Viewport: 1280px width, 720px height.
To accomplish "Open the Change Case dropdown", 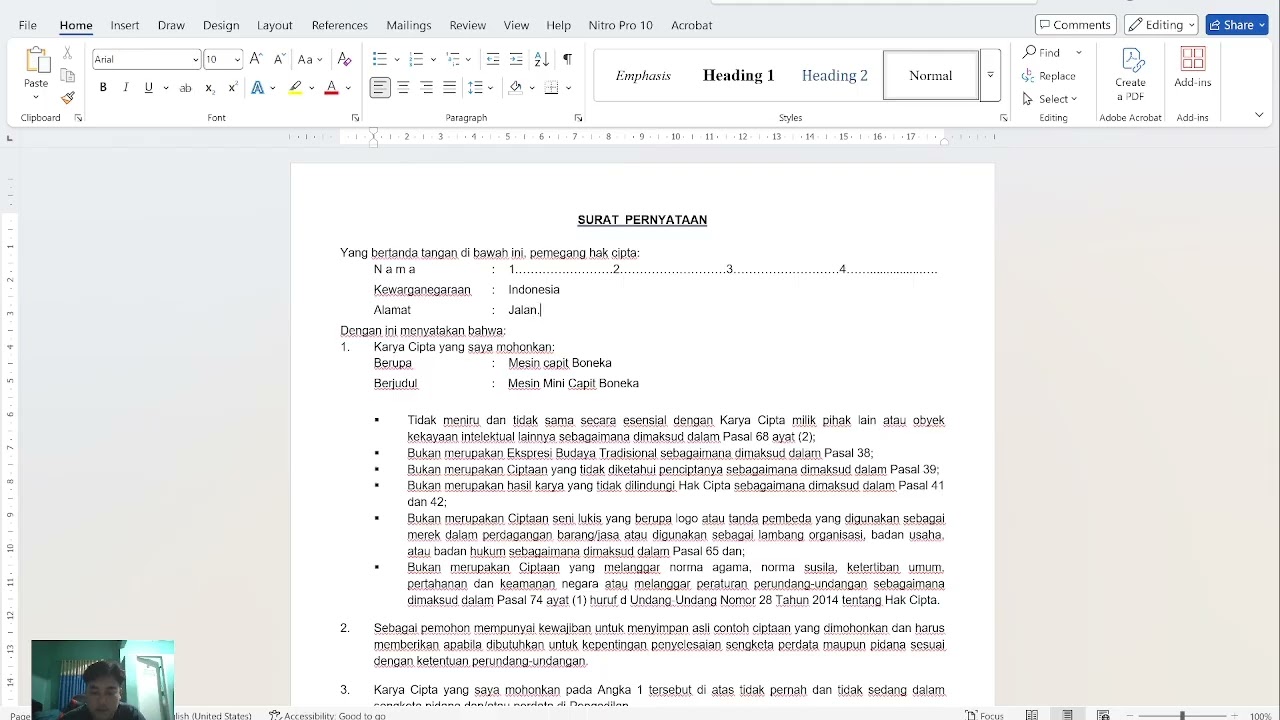I will tap(310, 59).
